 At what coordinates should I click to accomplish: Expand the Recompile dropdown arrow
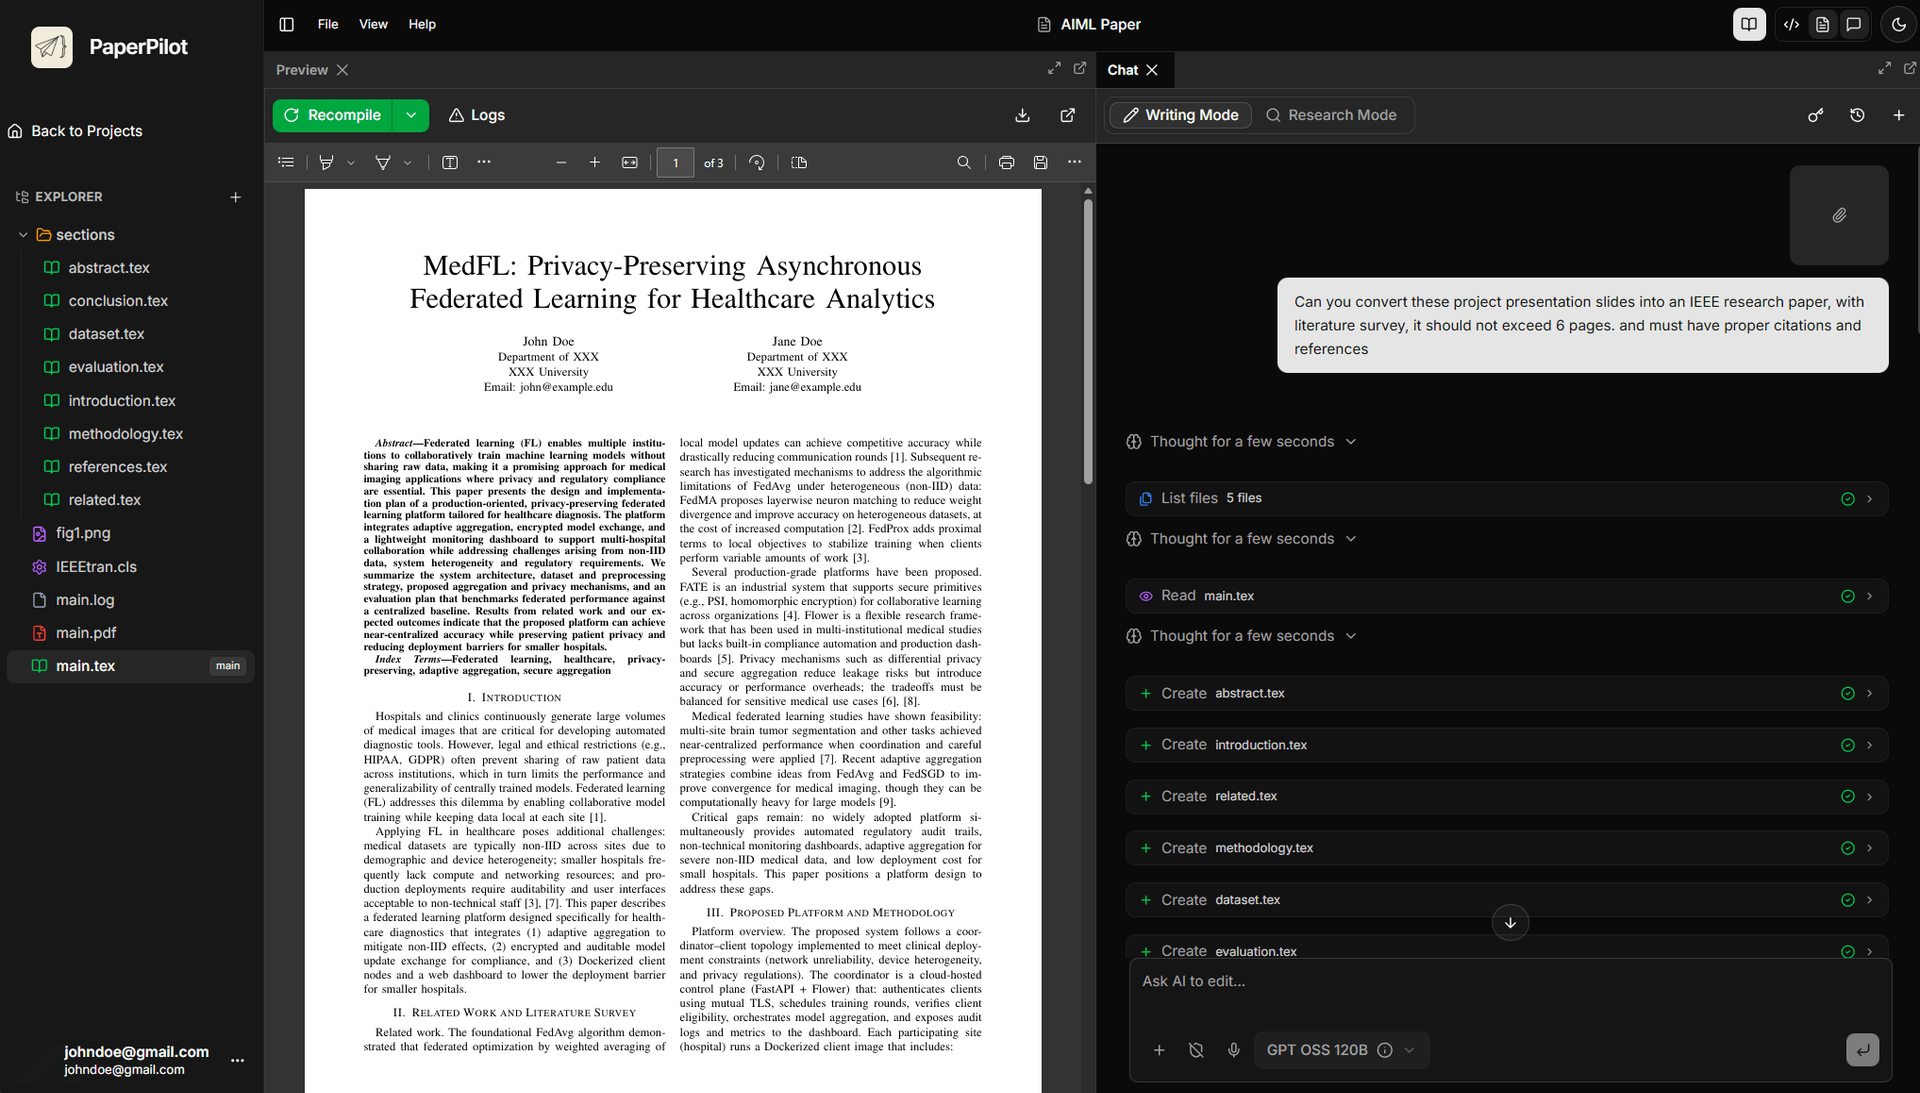(411, 115)
